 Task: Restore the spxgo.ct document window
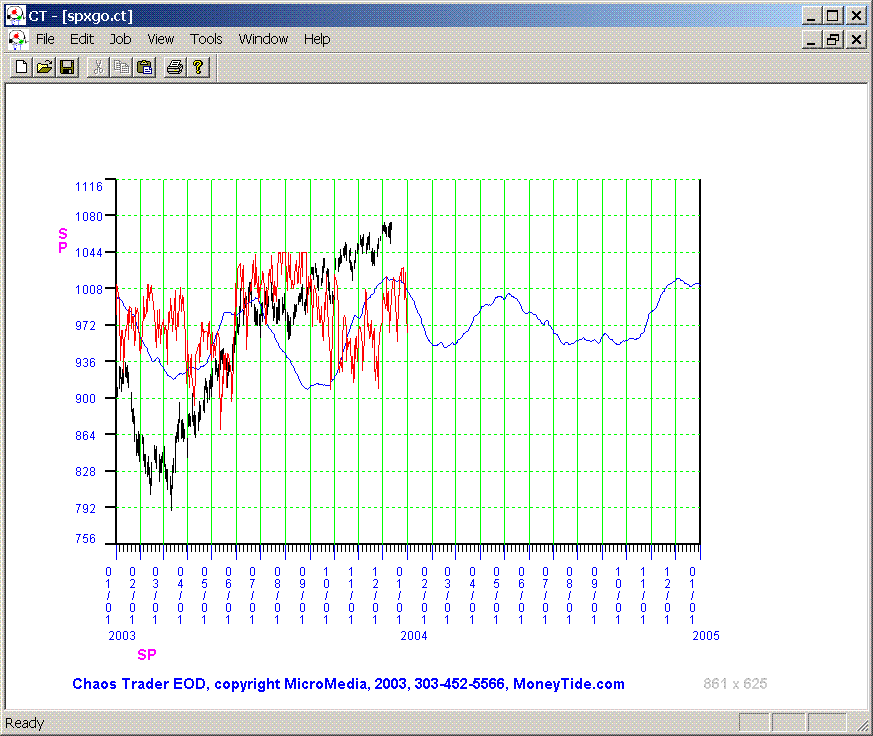(832, 40)
